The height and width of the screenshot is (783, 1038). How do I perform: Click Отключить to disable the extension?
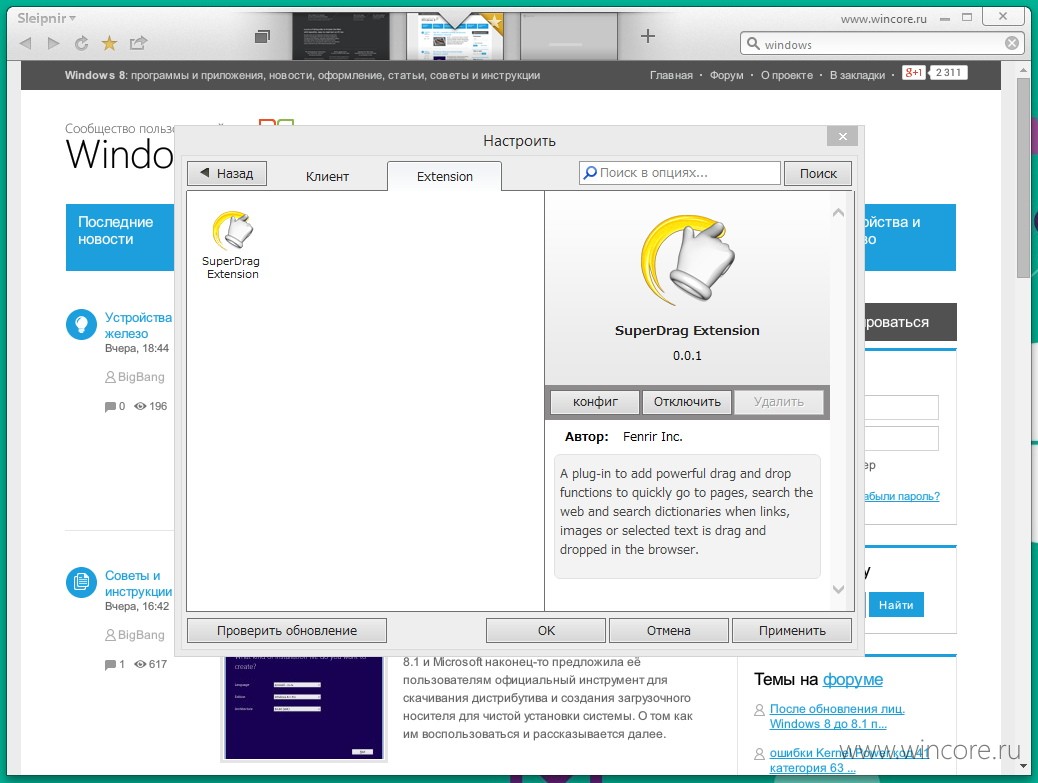[687, 402]
